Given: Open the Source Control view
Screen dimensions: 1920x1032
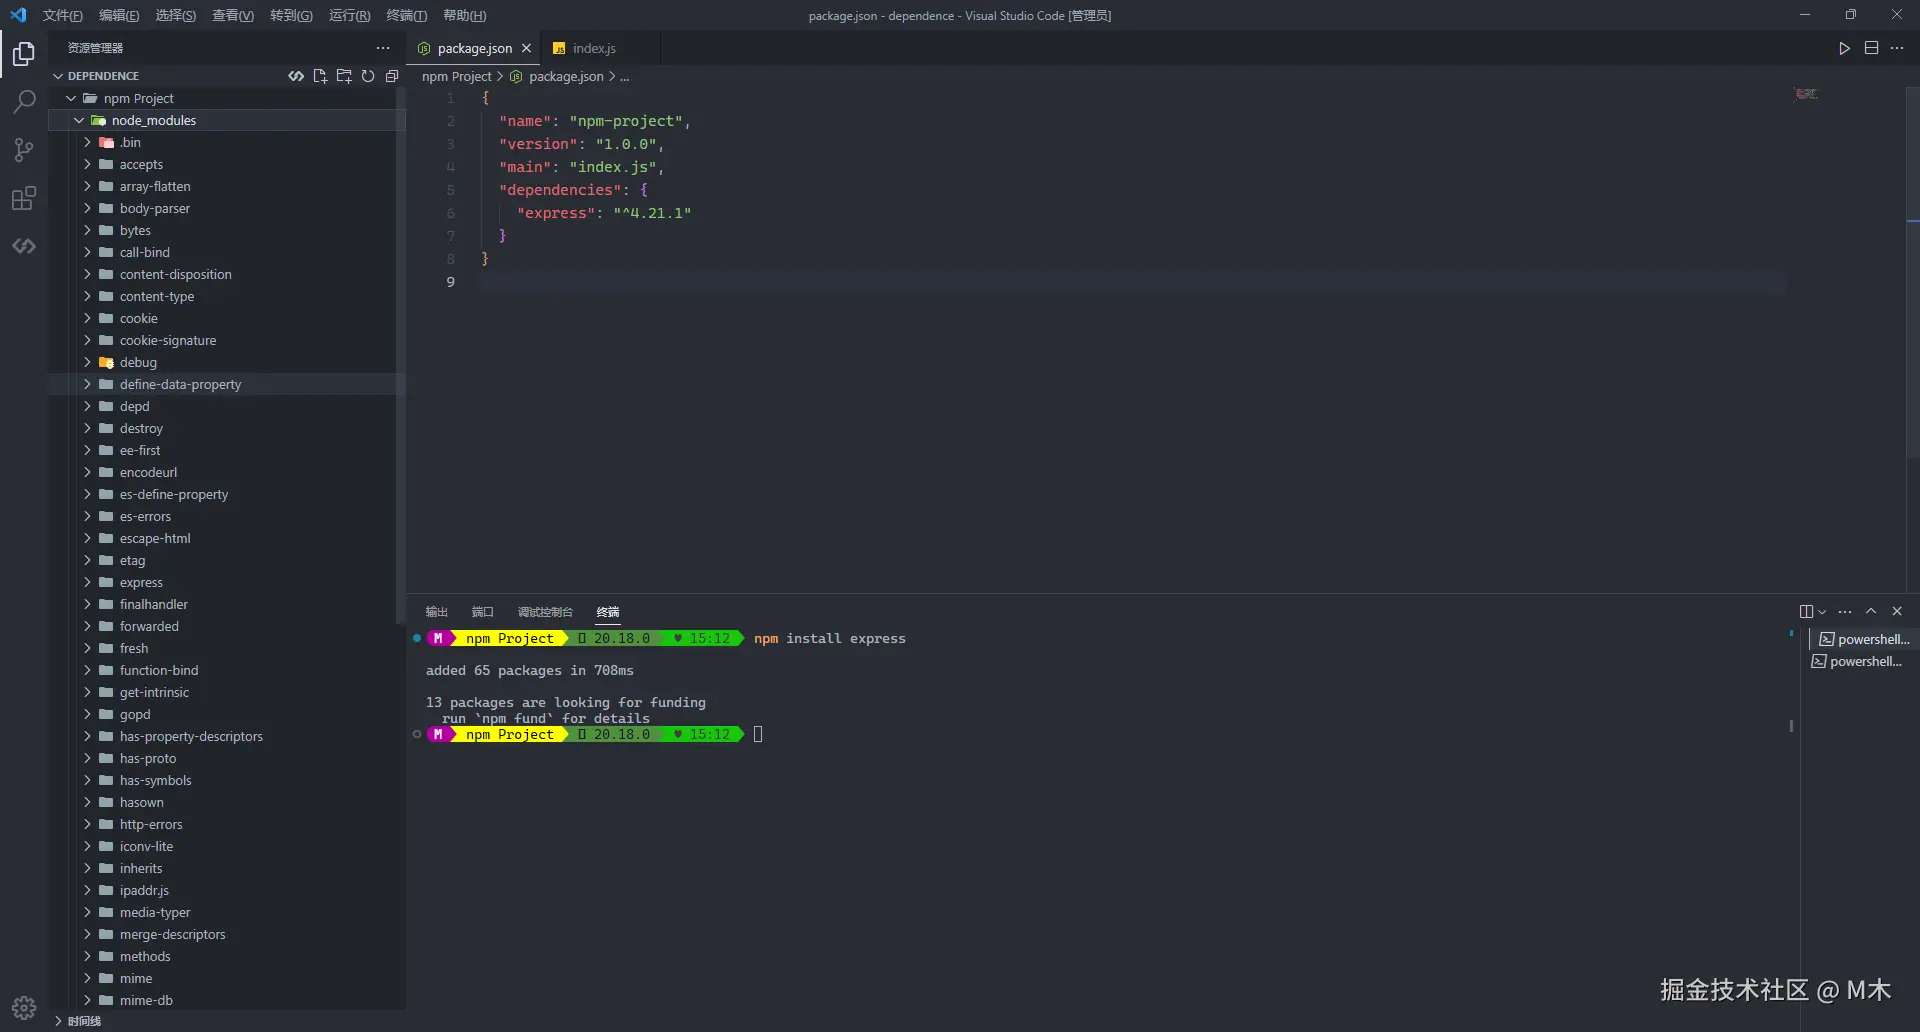Looking at the screenshot, I should click(24, 150).
